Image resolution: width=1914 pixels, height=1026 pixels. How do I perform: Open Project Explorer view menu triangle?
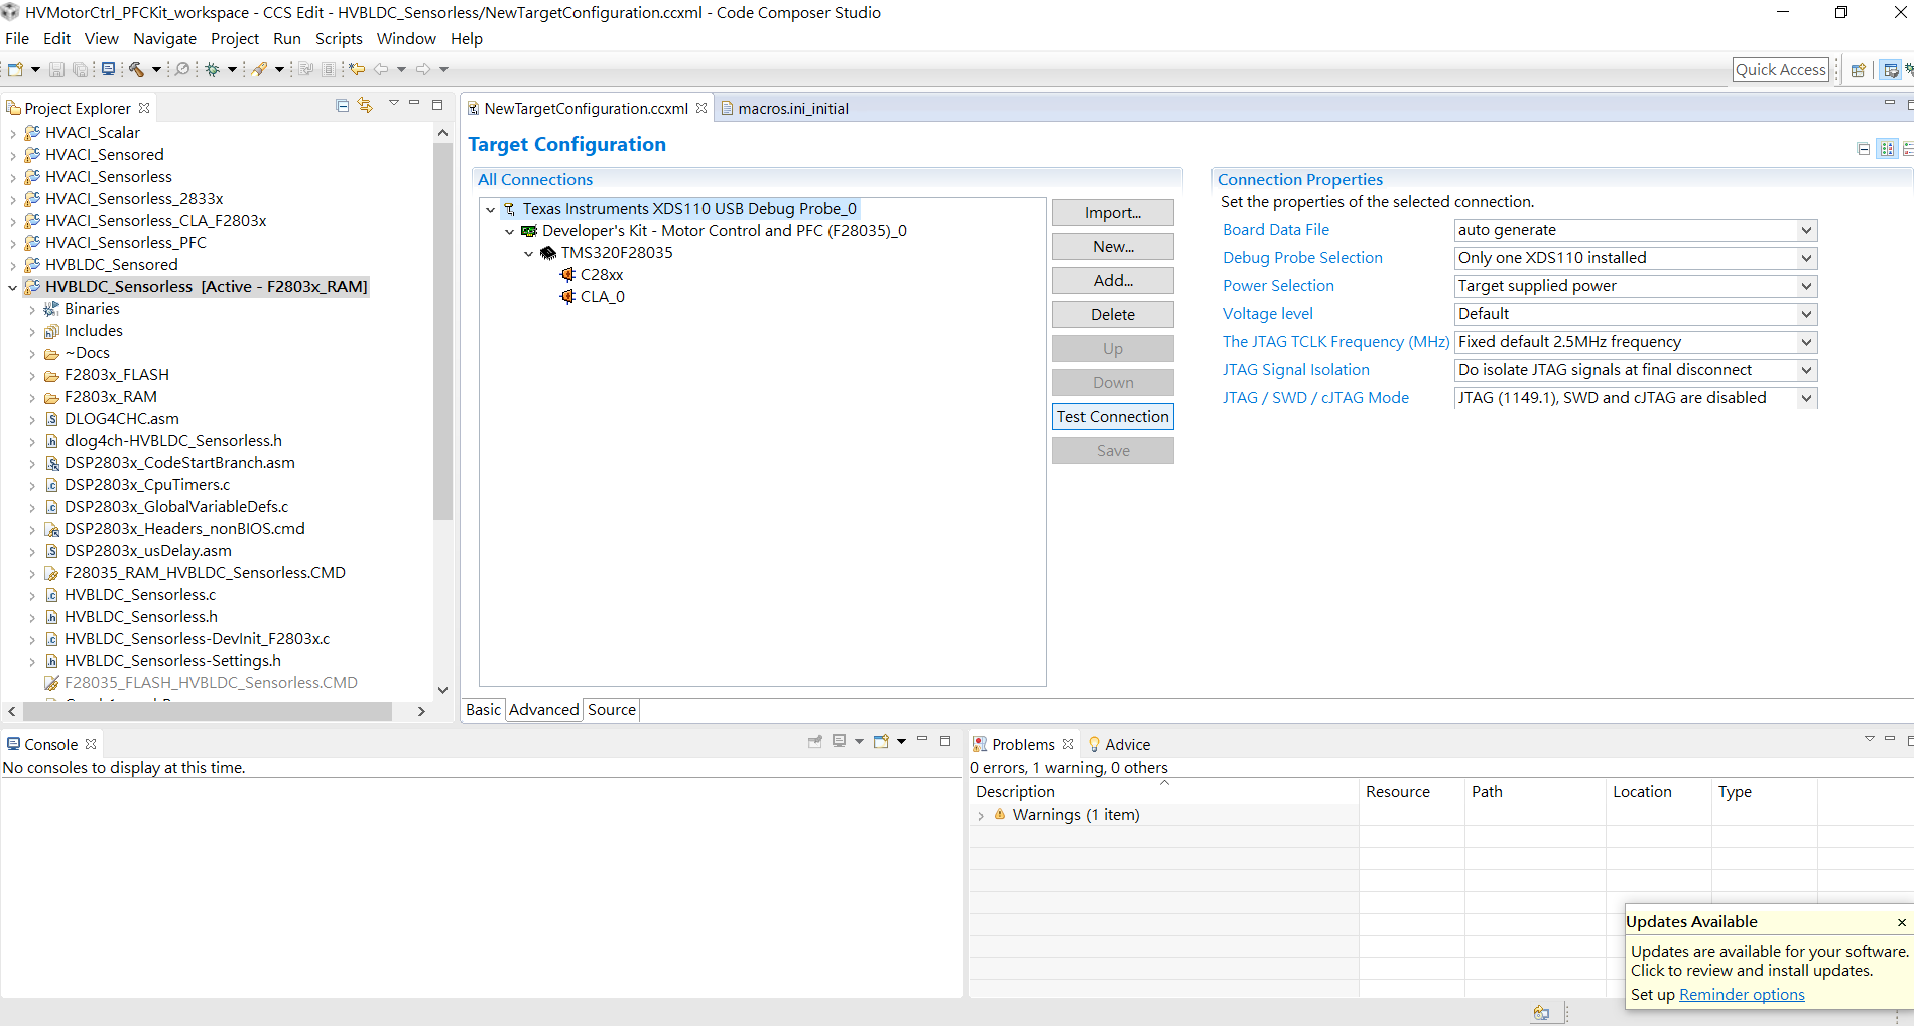pos(393,103)
